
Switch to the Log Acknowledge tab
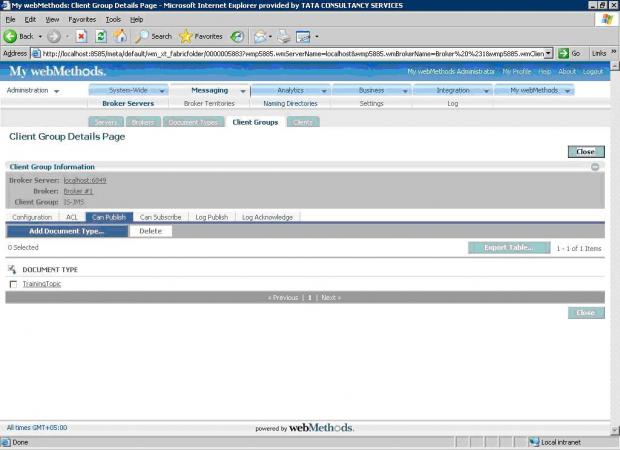(267, 217)
